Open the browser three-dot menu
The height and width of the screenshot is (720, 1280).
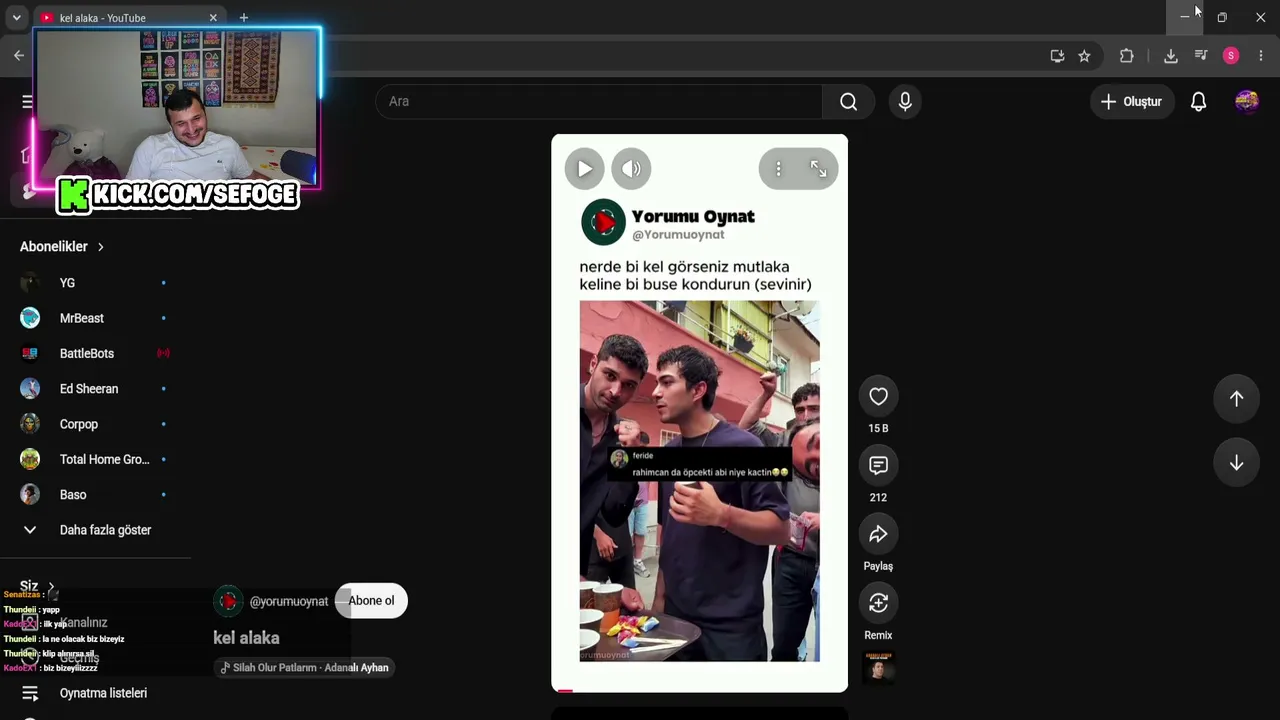pyautogui.click(x=1260, y=56)
